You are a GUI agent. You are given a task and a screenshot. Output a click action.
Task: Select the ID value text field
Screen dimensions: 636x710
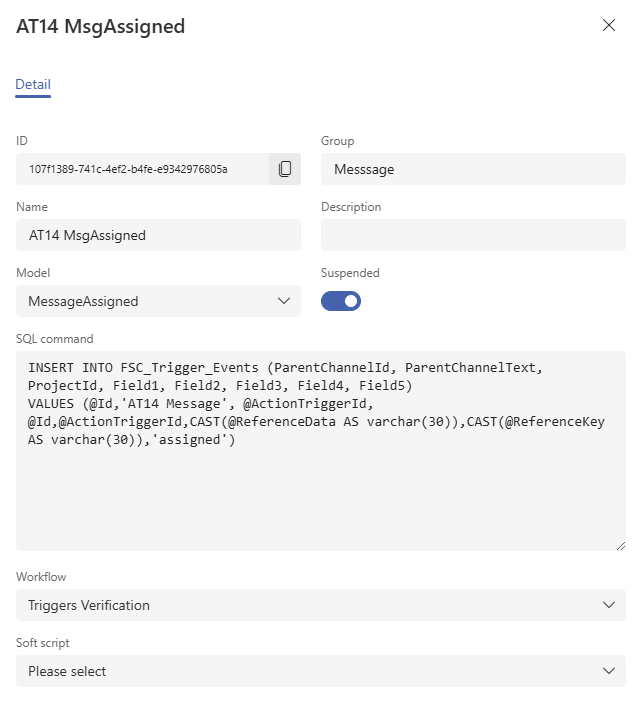point(143,169)
